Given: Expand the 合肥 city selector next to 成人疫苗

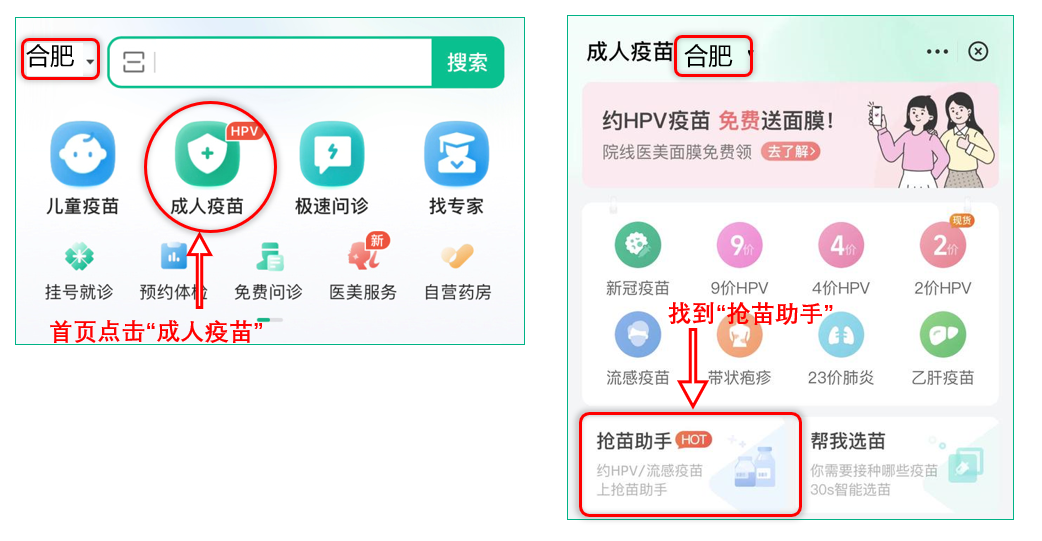Looking at the screenshot, I should click(x=714, y=56).
